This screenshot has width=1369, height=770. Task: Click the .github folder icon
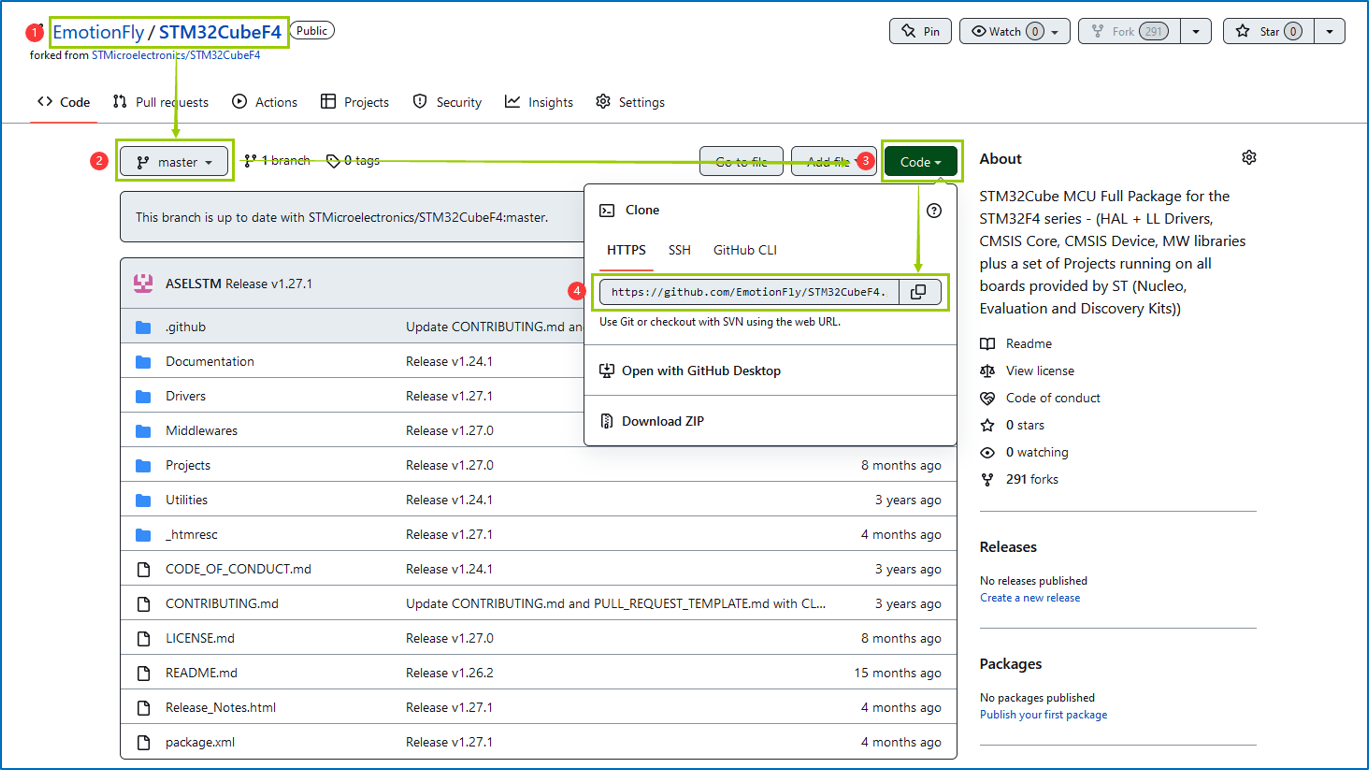[x=143, y=327]
